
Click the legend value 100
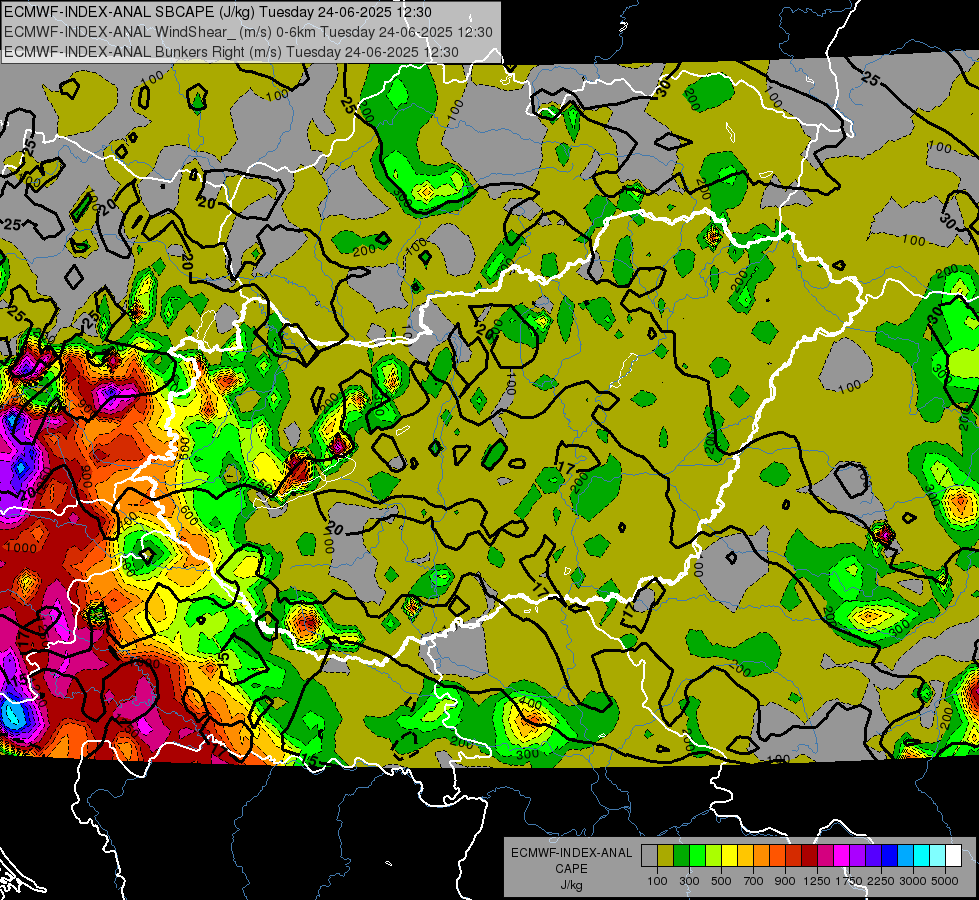(657, 881)
